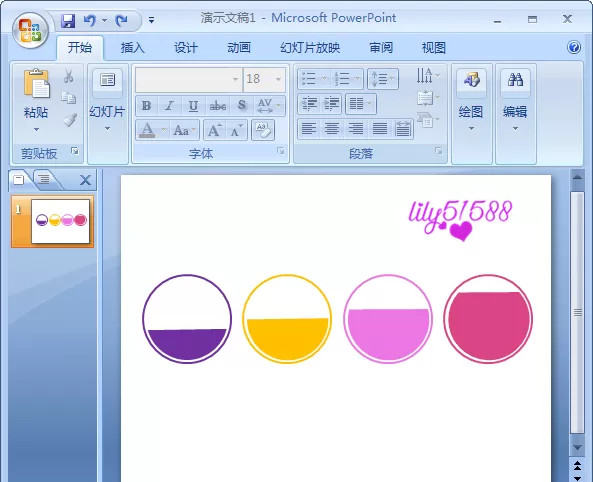Viewport: 593px width, 482px height.
Task: Open the 剪贴板 dialog launcher
Action: coord(75,151)
